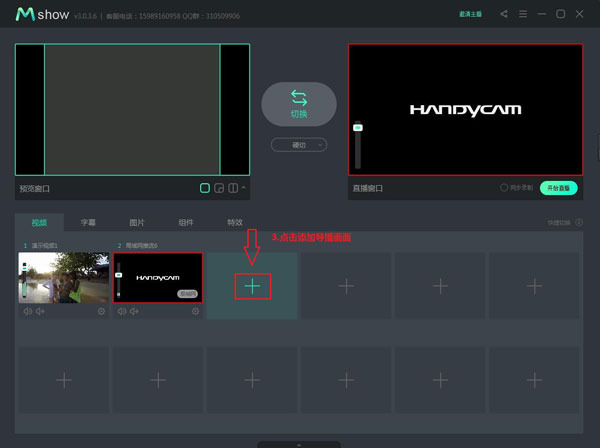The width and height of the screenshot is (600, 448).
Task: Switch to the 视频 tab
Action: [39, 223]
